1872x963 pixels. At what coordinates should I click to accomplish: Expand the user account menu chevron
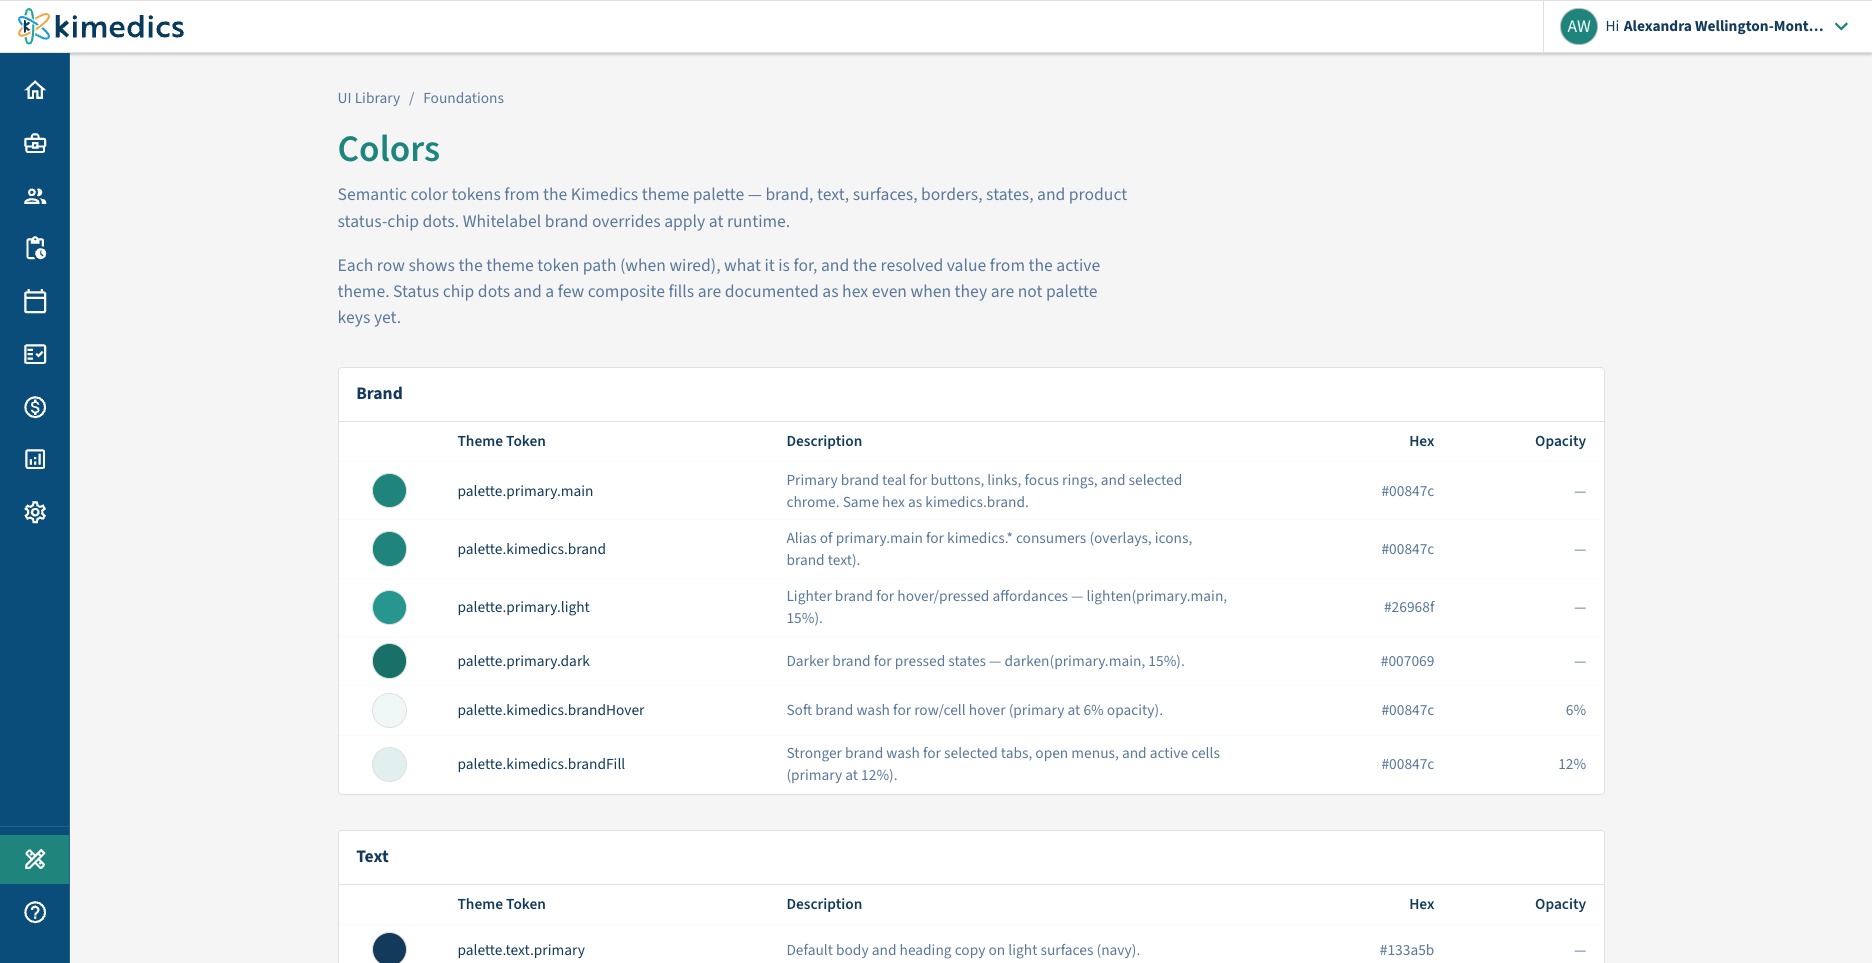[x=1841, y=27]
